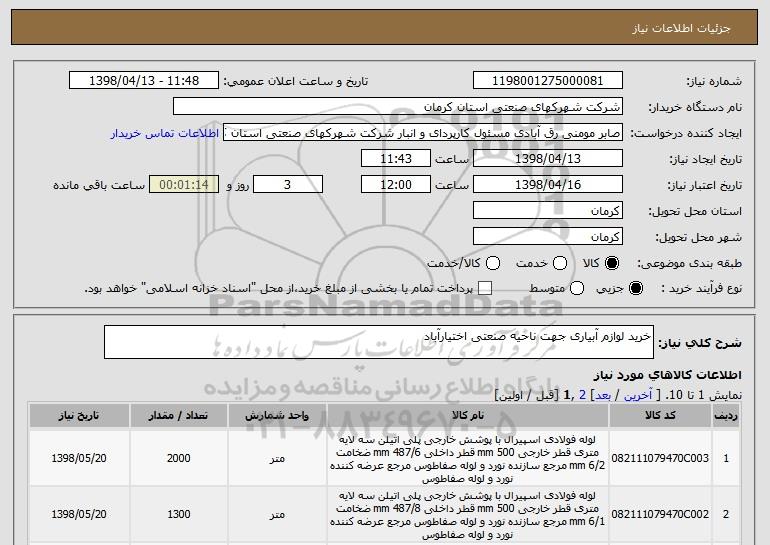The image size is (770, 545).
Task: Click the general description box خرید لوازم آبیاری
Action: [x=379, y=342]
